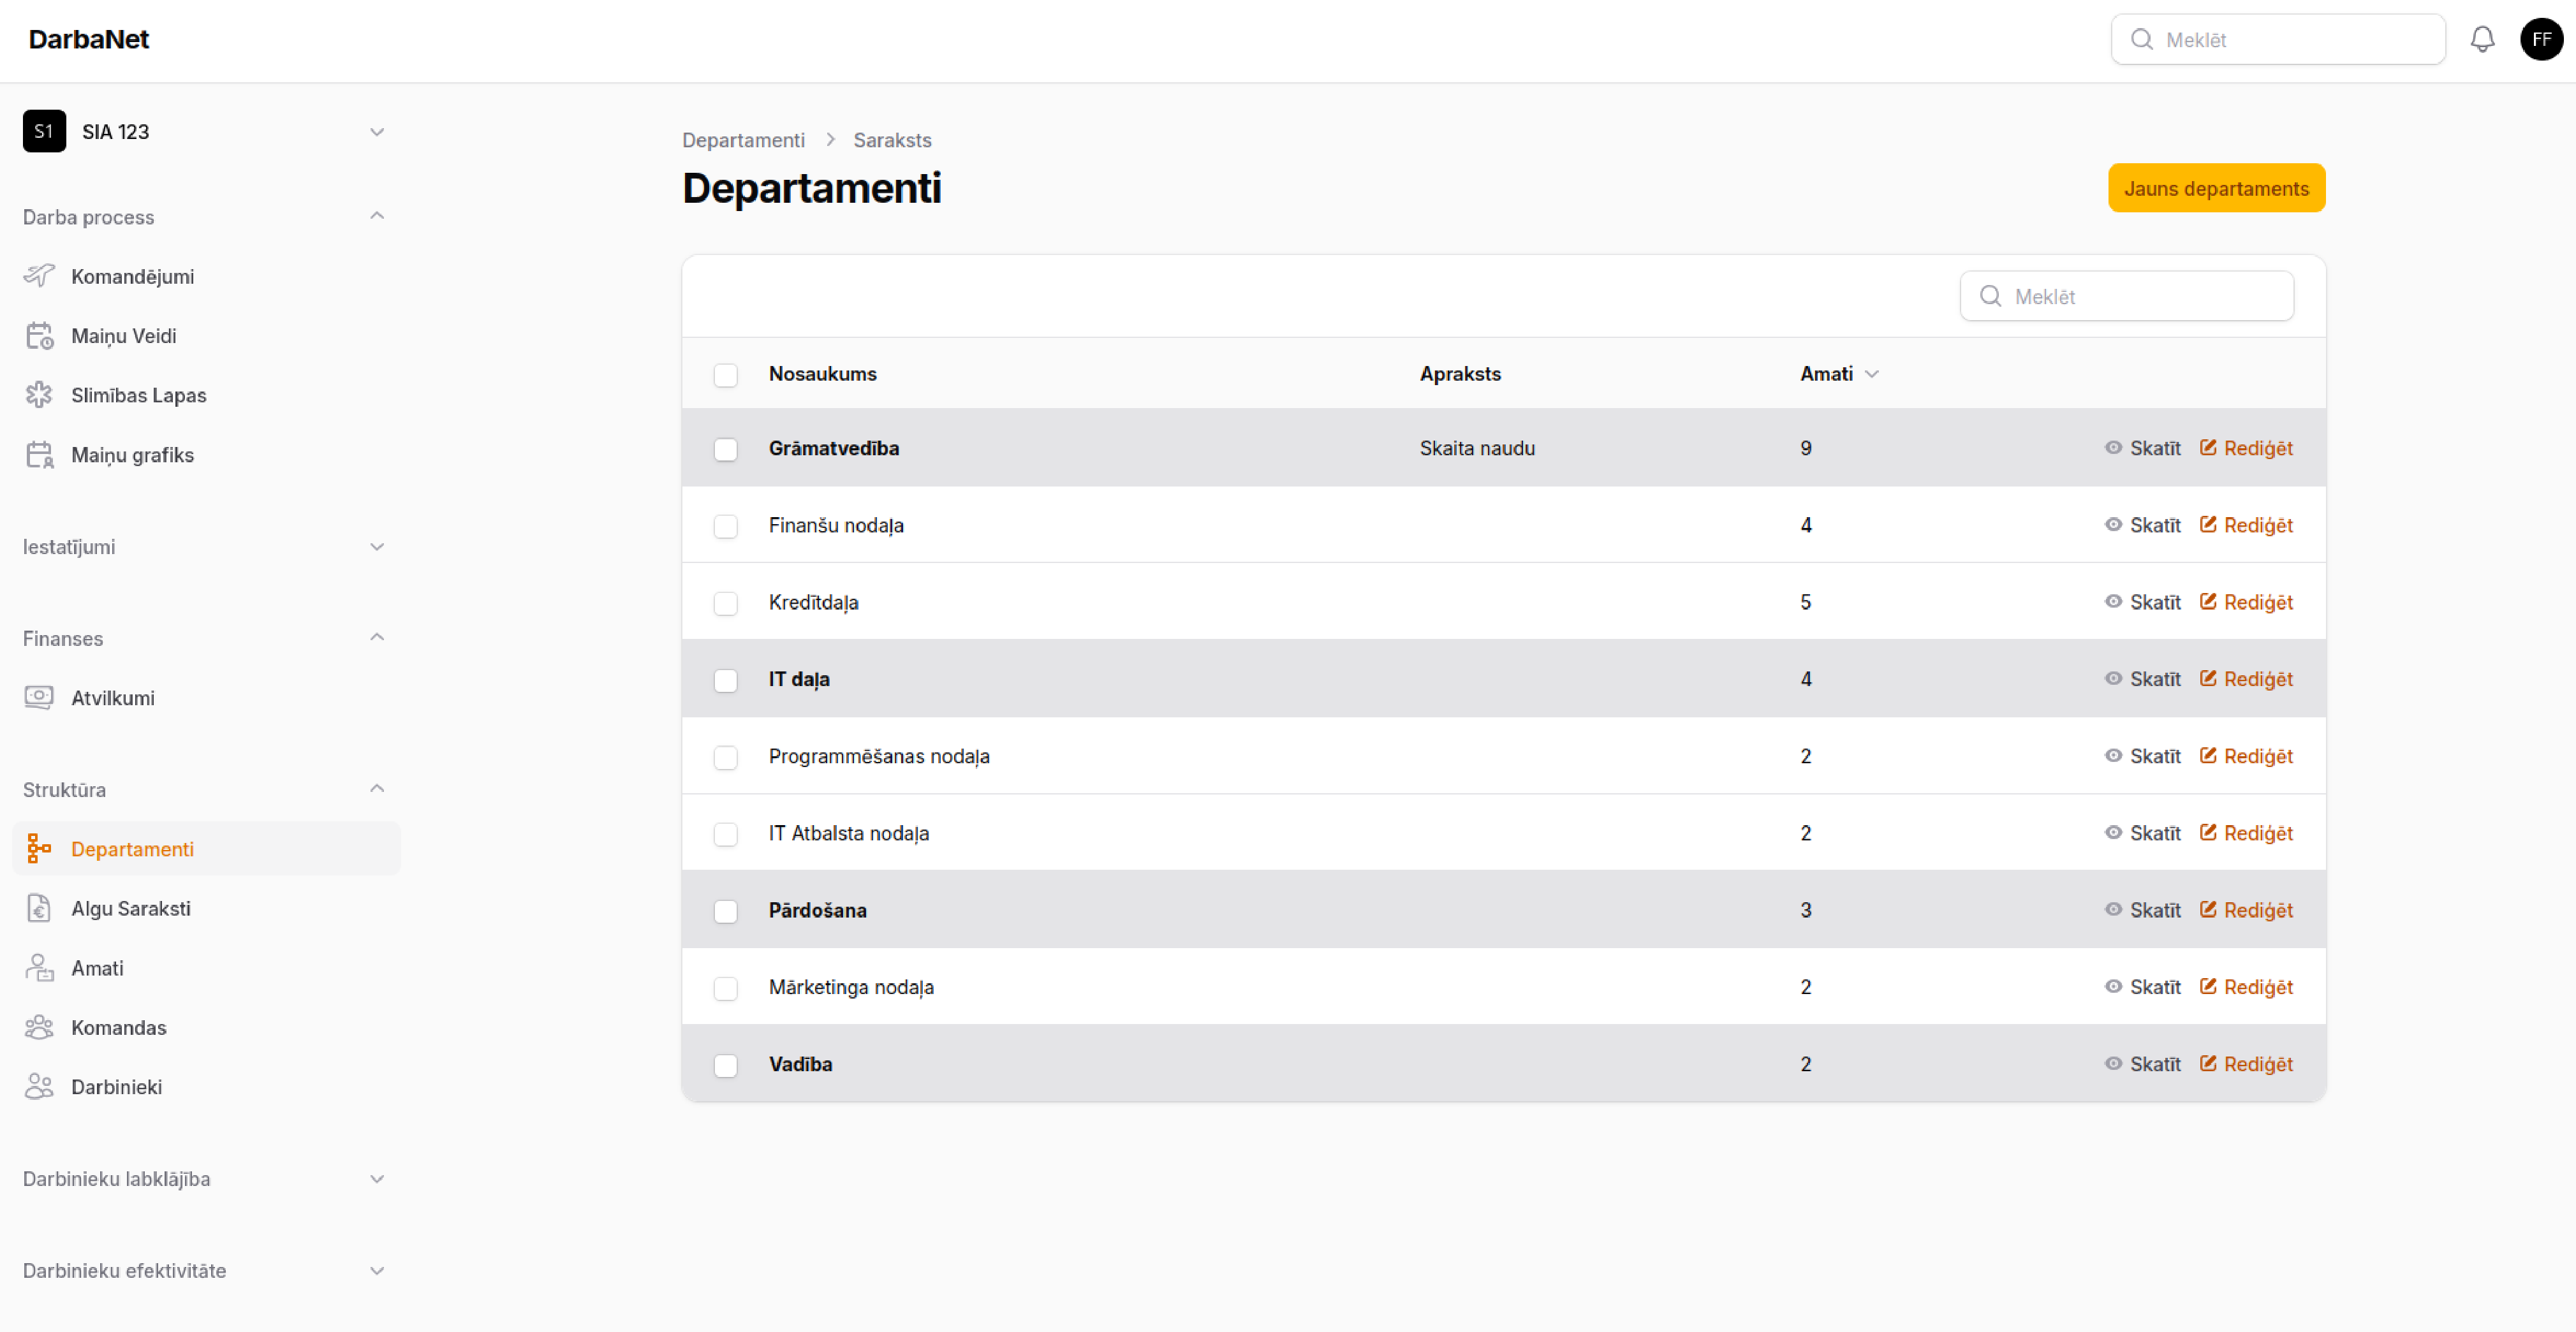Click the Atvilkumi banknote icon

point(39,697)
